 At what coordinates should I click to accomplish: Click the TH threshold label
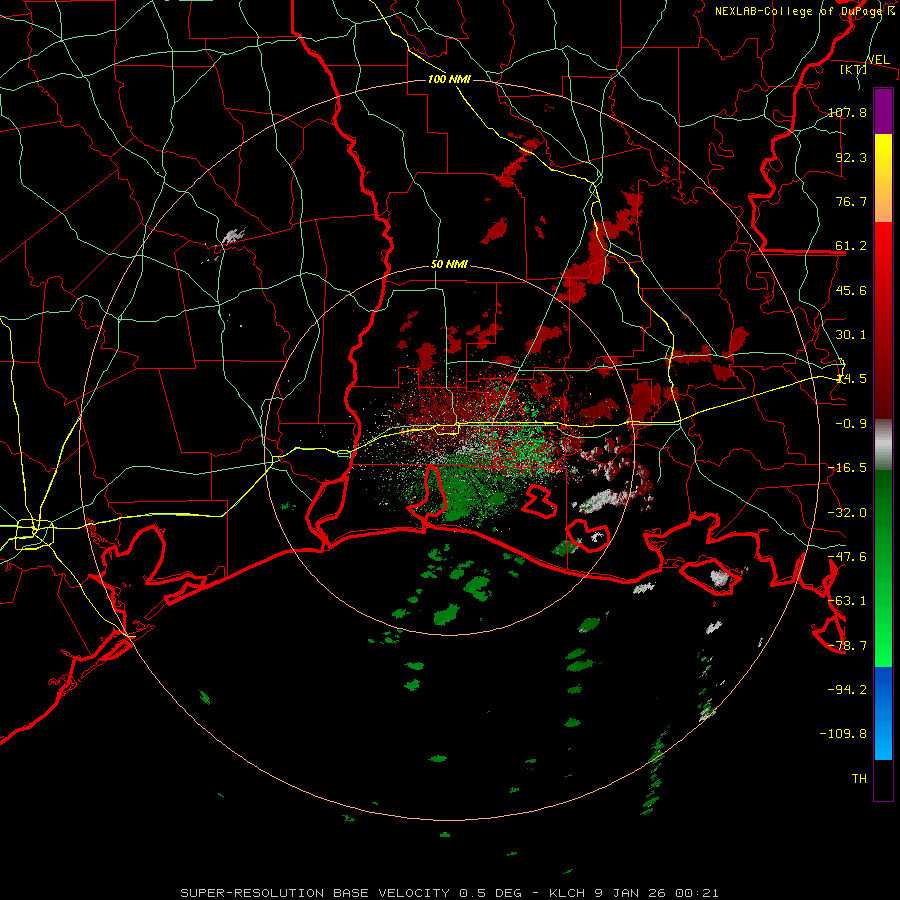pyautogui.click(x=859, y=779)
